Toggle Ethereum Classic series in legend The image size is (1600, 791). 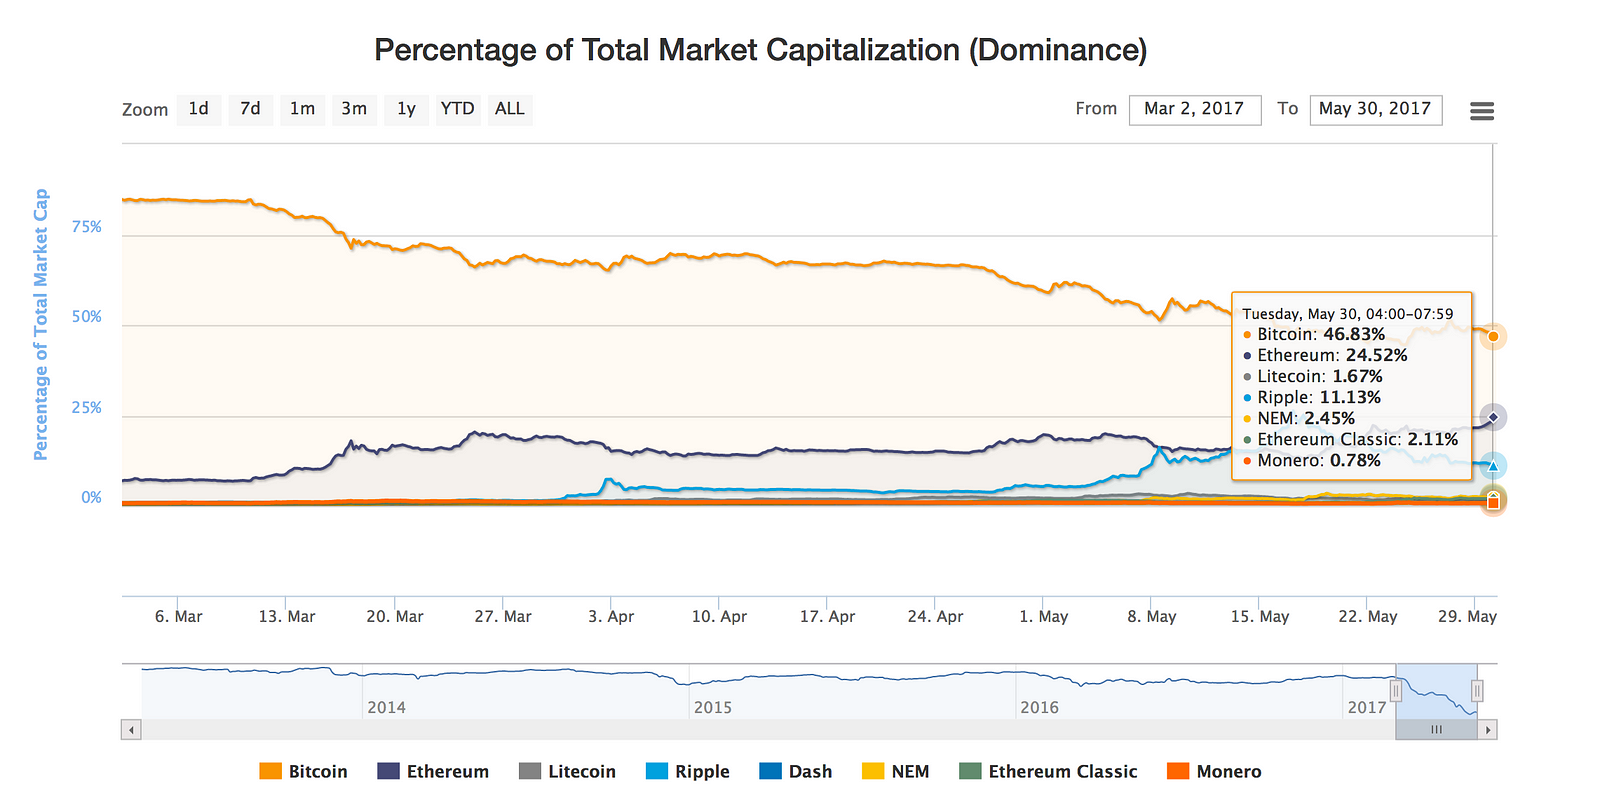tap(1048, 771)
